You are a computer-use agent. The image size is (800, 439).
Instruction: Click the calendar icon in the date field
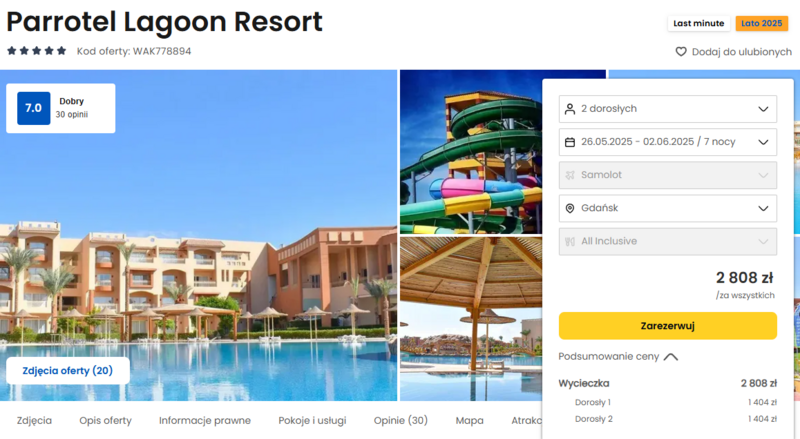pos(570,142)
